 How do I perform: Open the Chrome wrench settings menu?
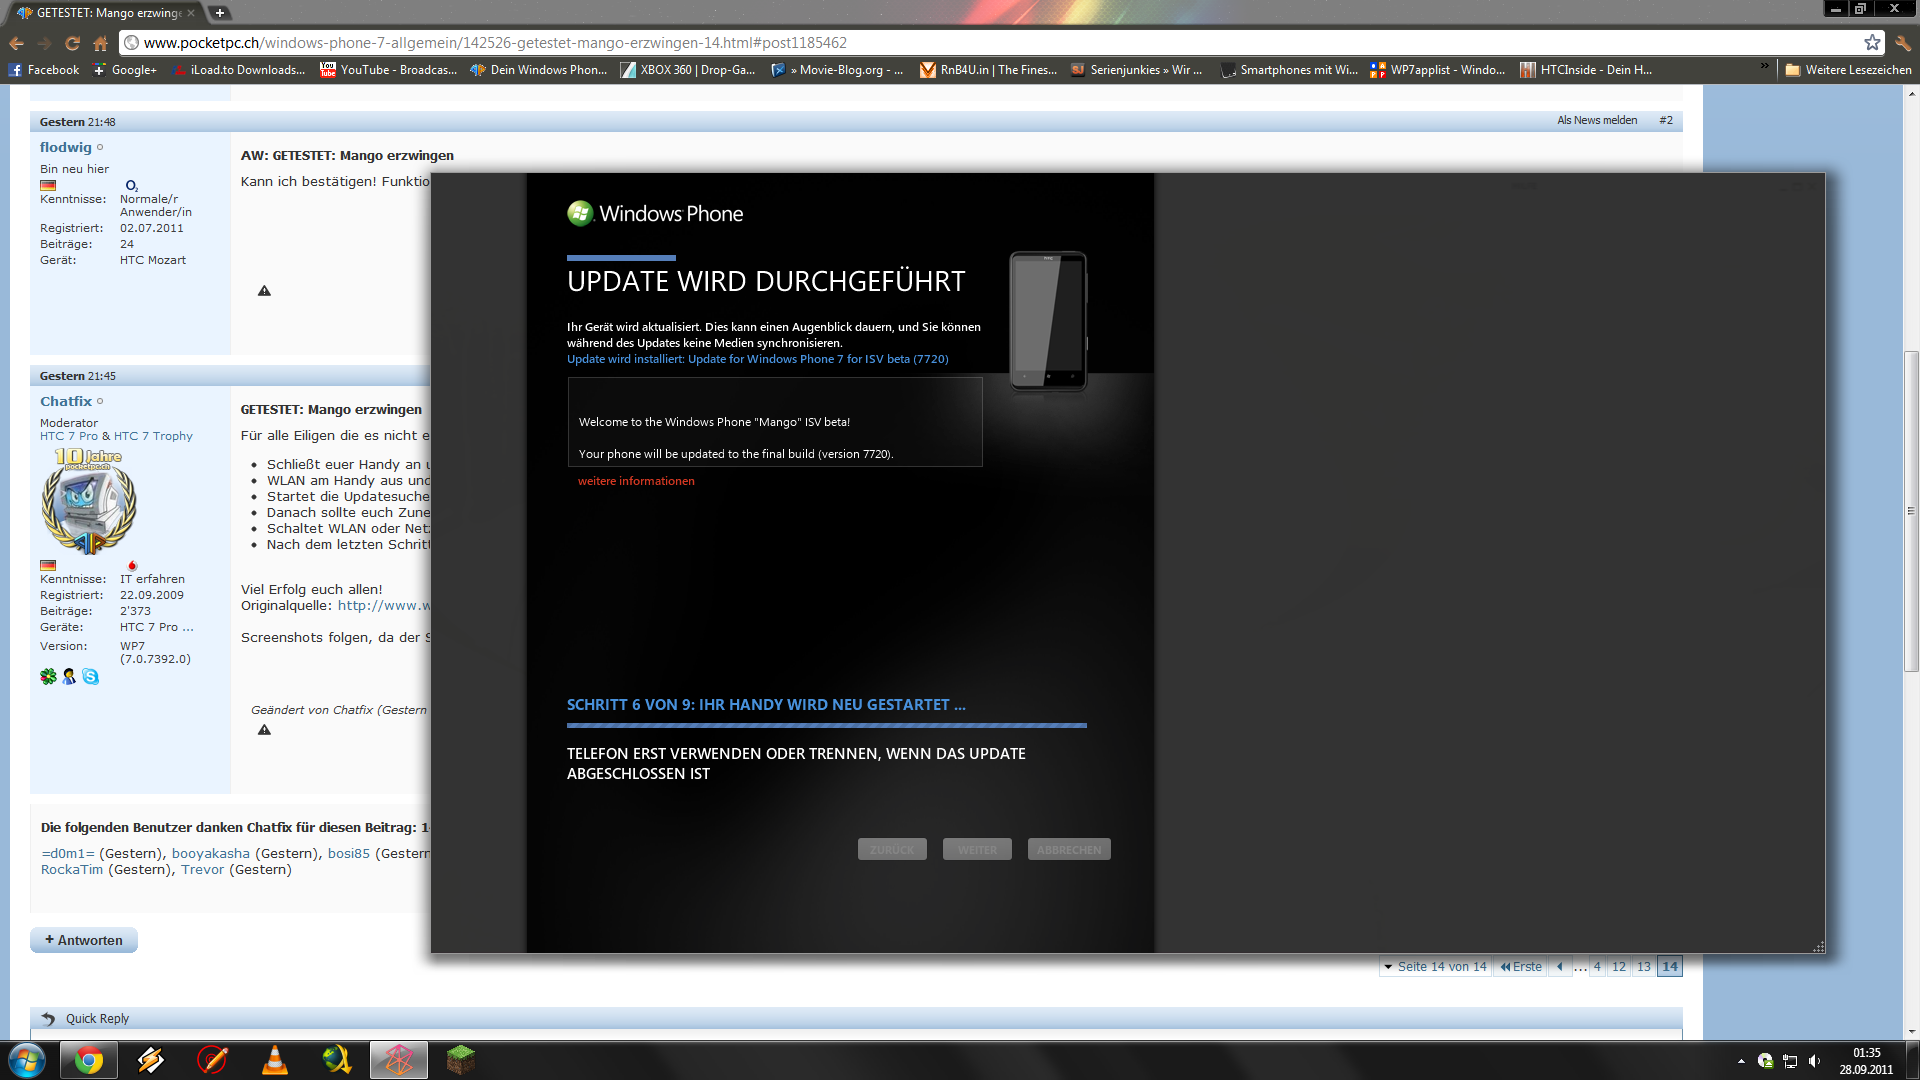click(1902, 43)
